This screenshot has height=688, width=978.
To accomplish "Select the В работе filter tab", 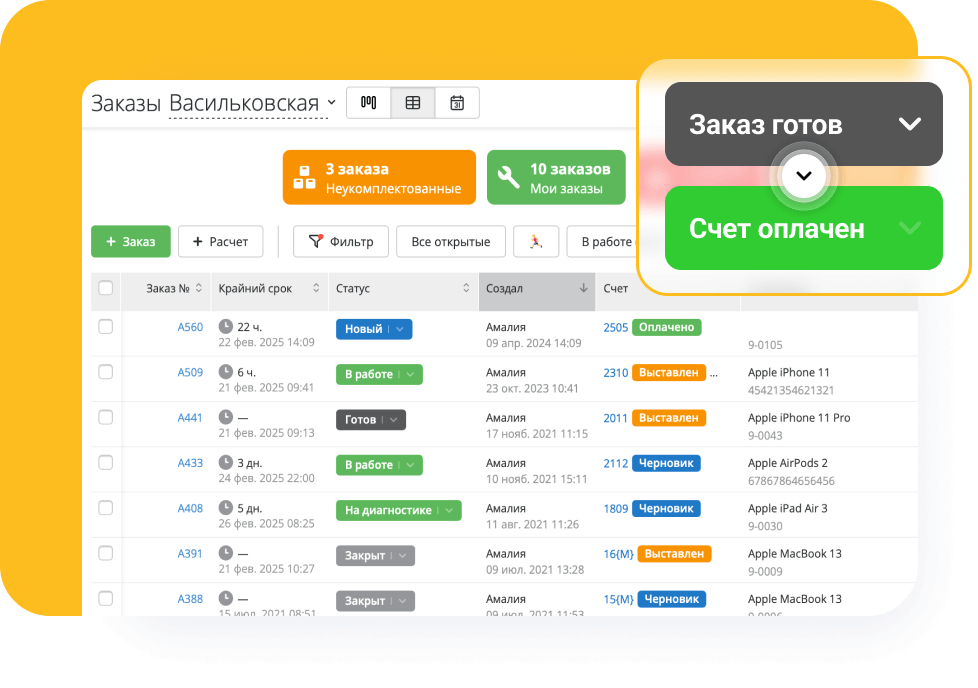I will click(607, 241).
